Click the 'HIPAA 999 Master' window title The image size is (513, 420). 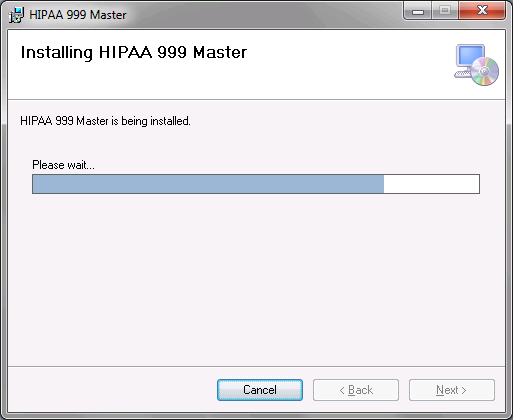click(x=78, y=15)
